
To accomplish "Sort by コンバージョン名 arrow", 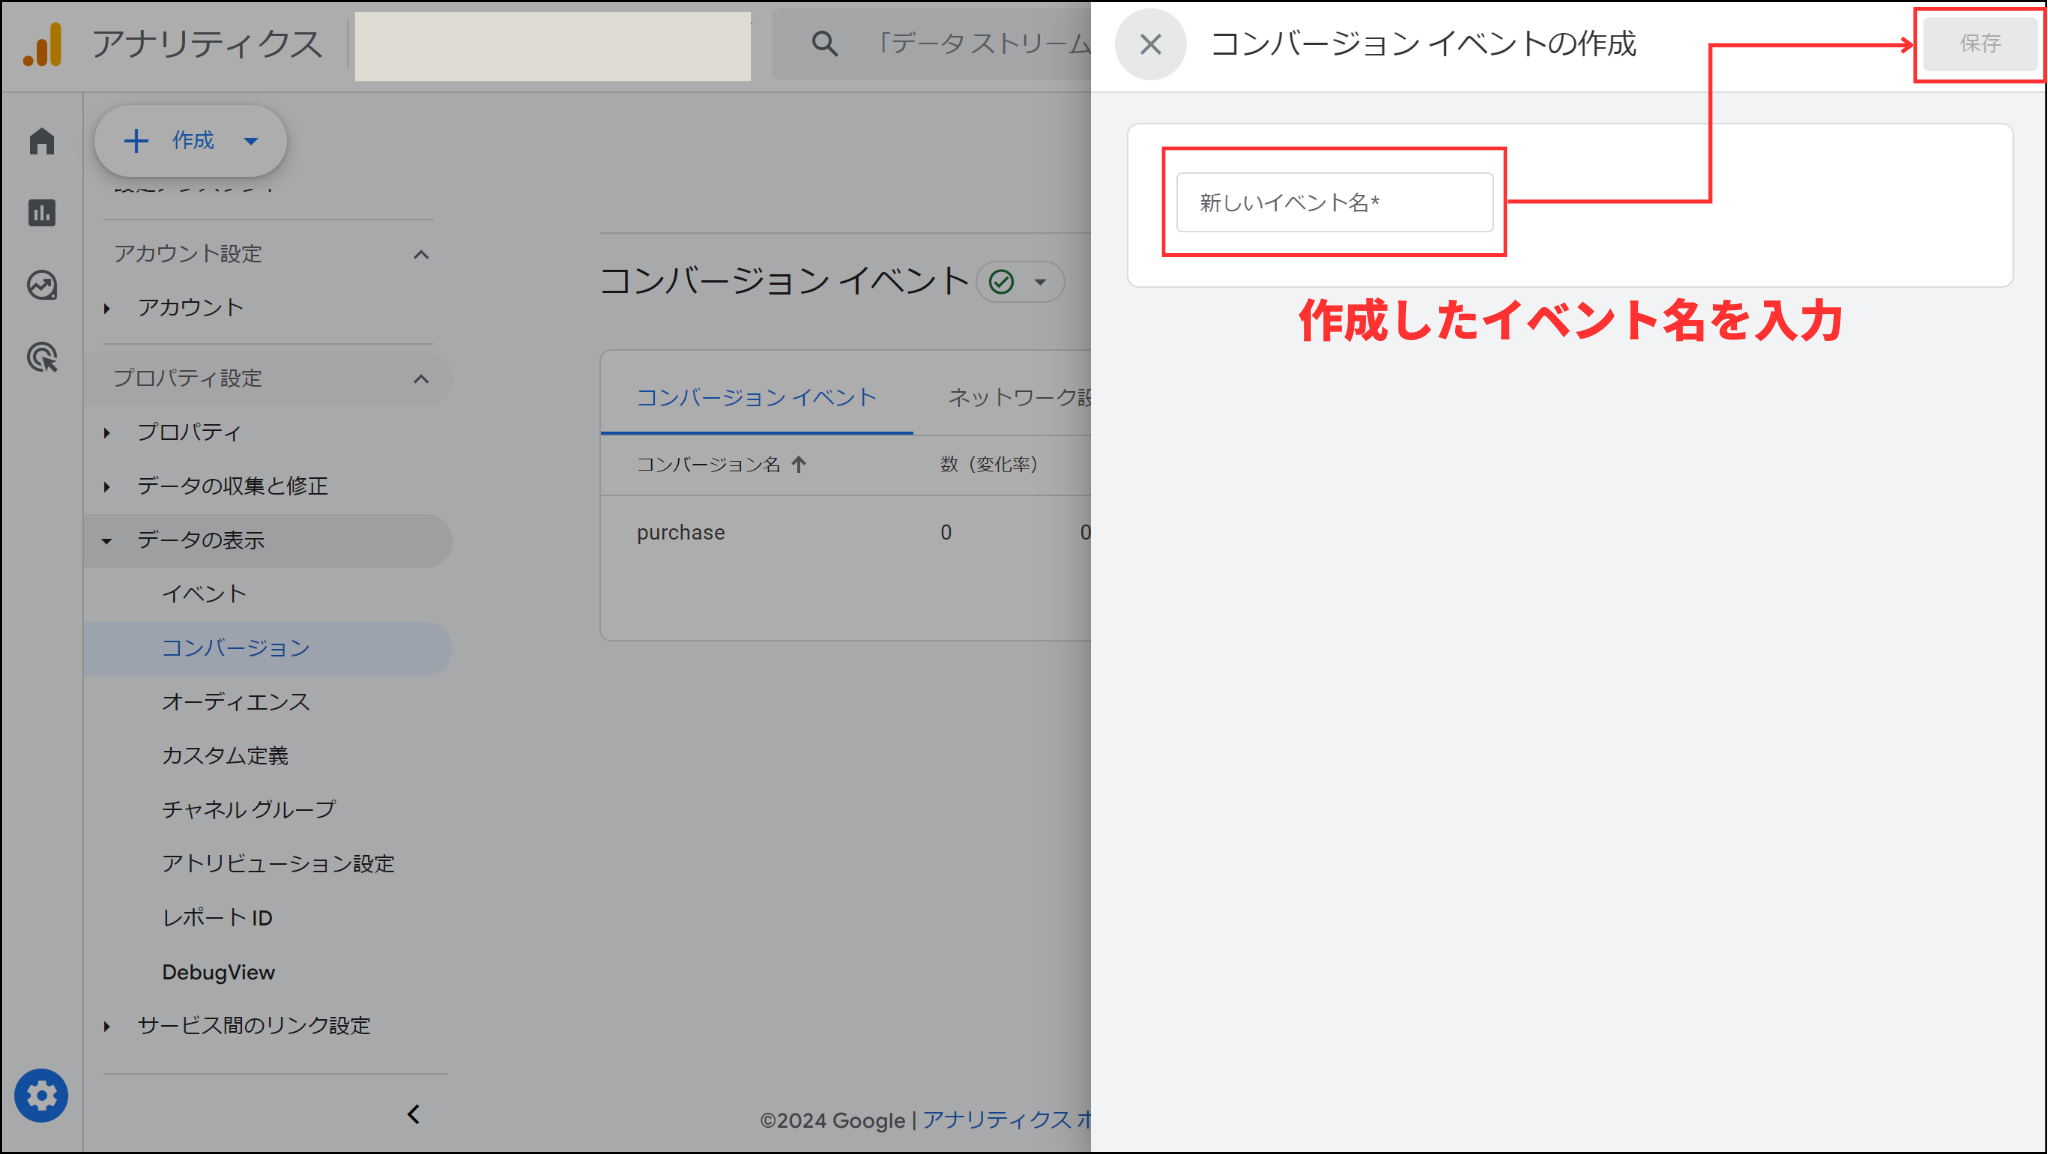I will (798, 464).
